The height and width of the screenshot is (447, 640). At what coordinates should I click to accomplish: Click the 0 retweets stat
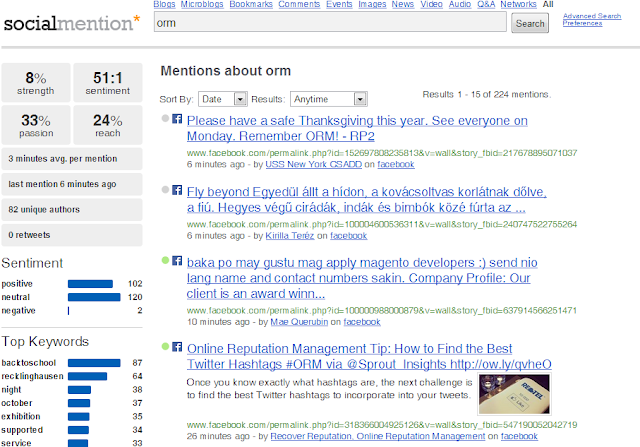72,235
